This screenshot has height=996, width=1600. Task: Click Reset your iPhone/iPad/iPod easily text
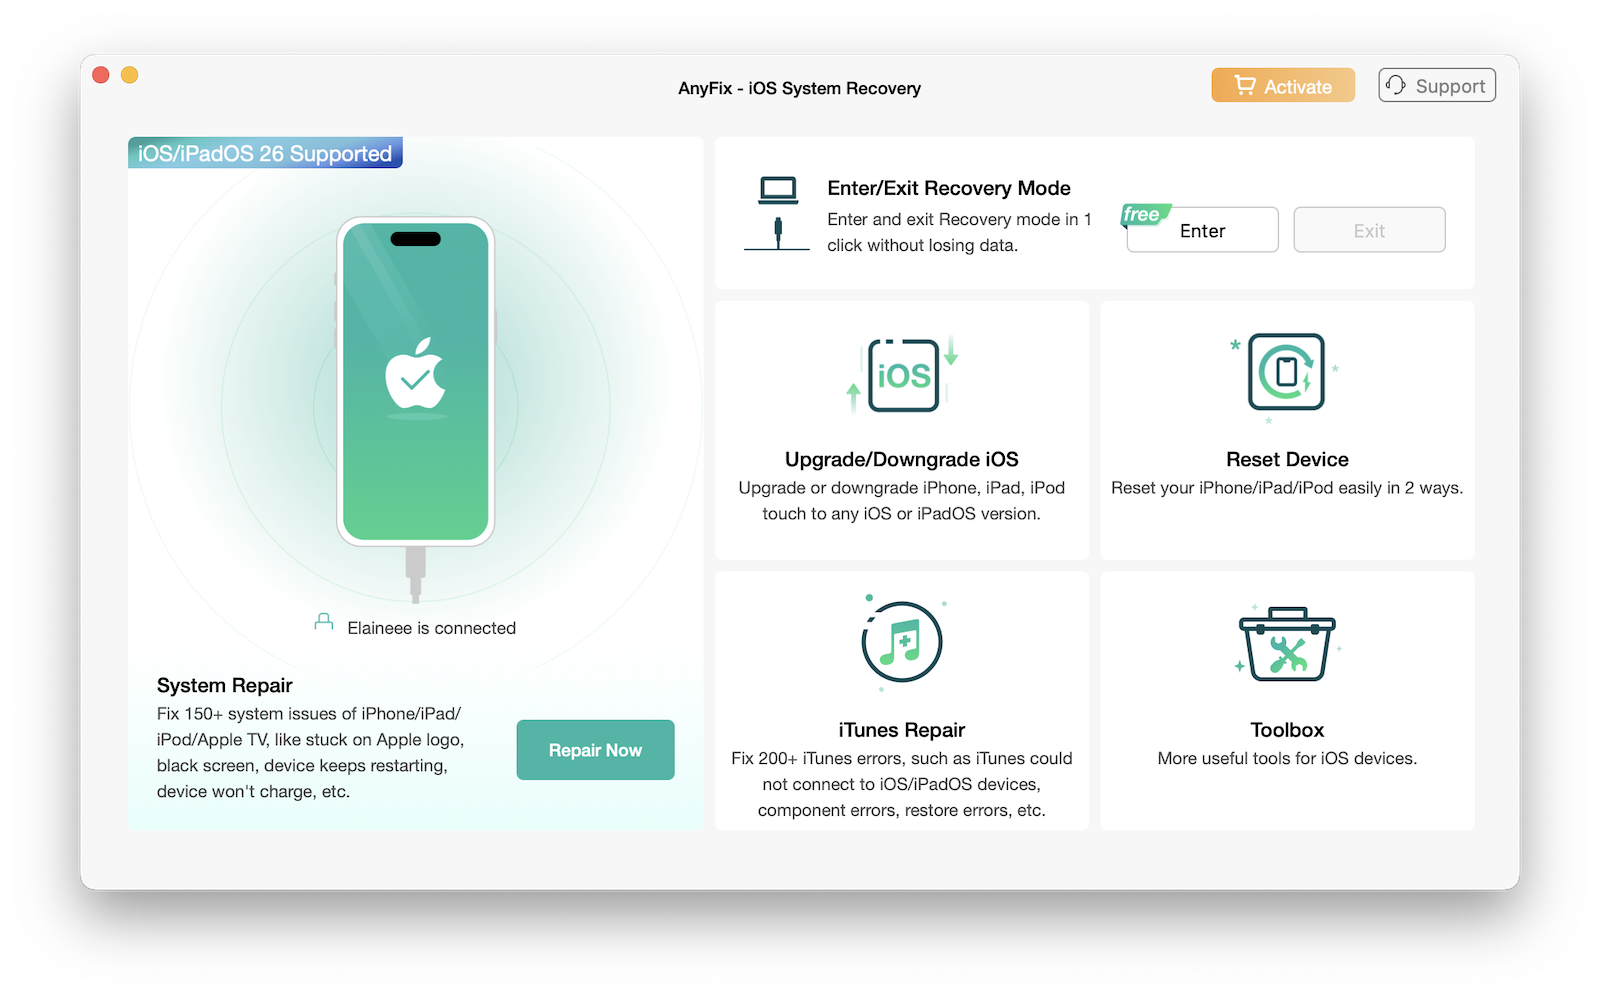[1287, 488]
